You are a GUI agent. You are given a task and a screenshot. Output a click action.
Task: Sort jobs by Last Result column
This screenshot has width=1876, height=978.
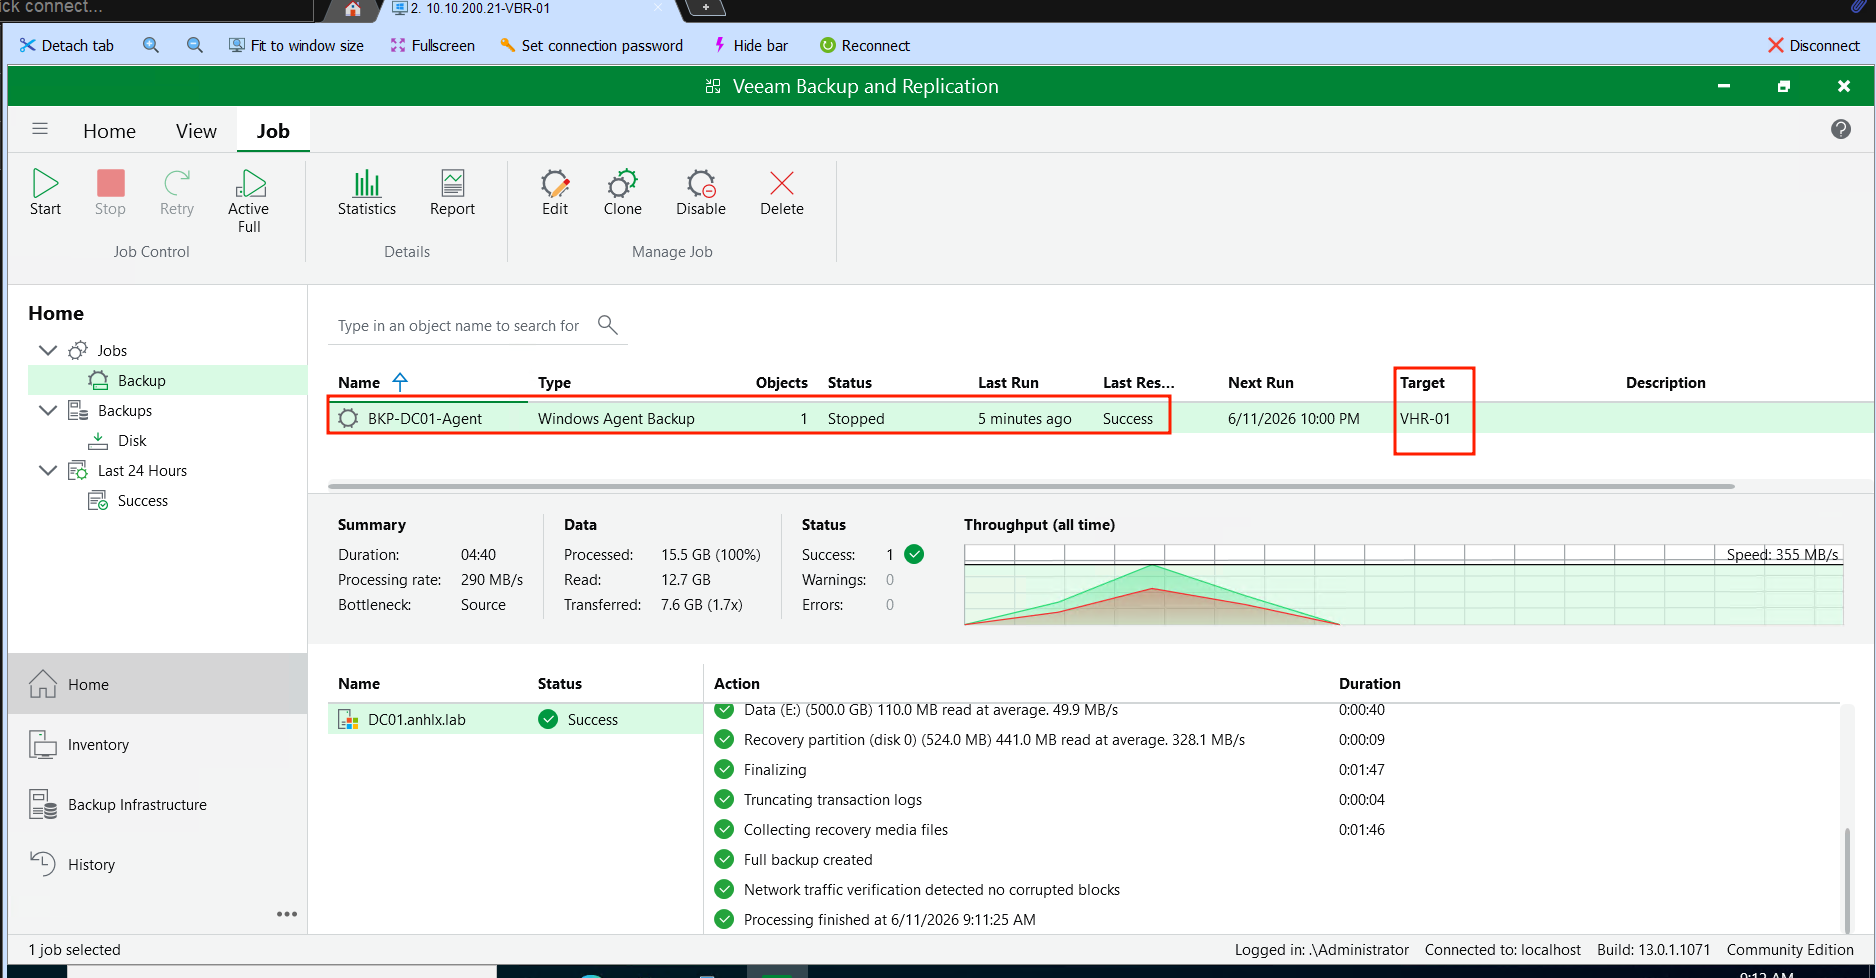click(1139, 382)
